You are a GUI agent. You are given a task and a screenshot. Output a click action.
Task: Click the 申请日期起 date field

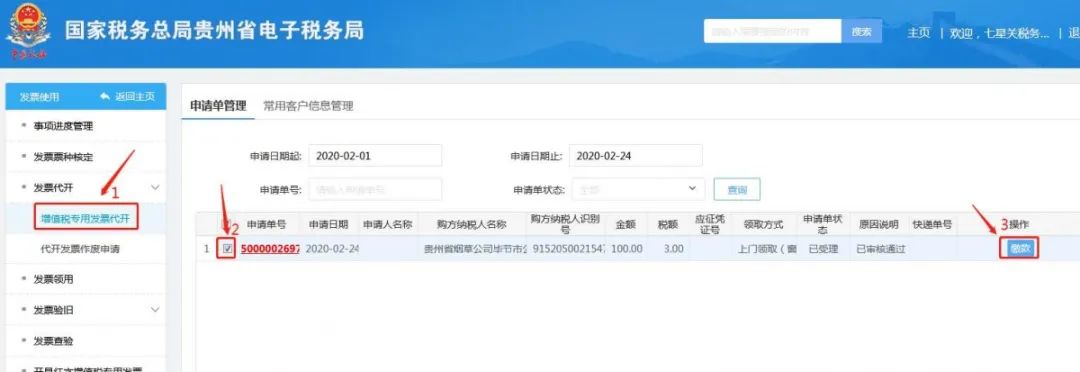pos(375,156)
